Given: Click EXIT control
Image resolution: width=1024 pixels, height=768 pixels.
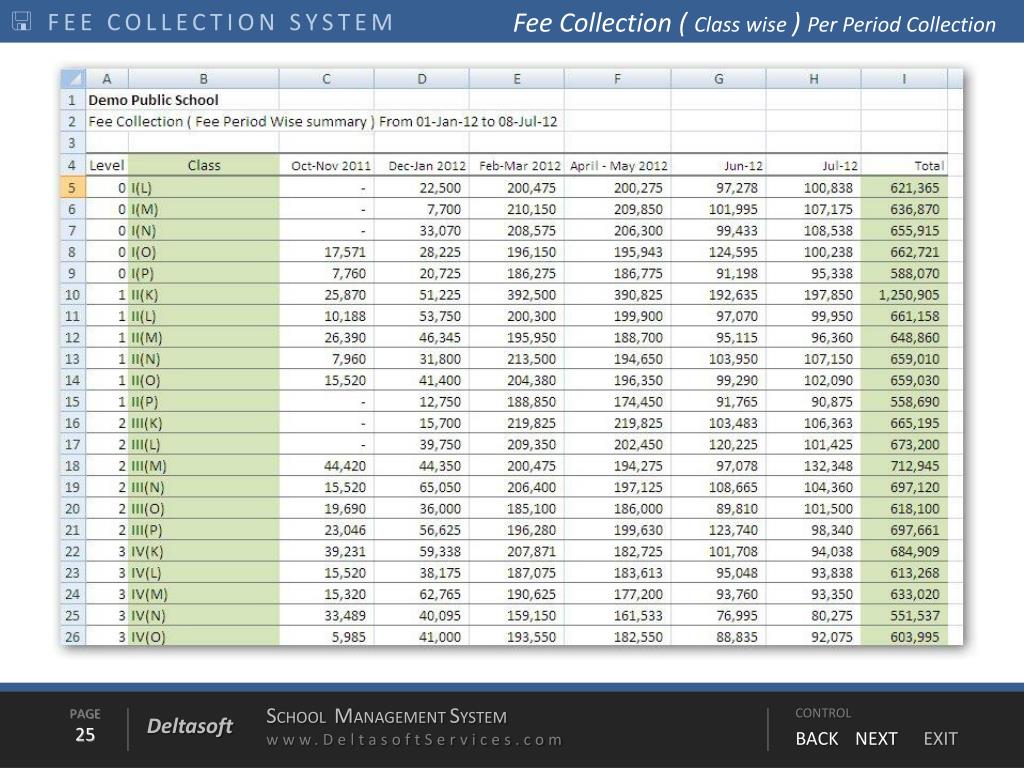Looking at the screenshot, I should point(940,739).
